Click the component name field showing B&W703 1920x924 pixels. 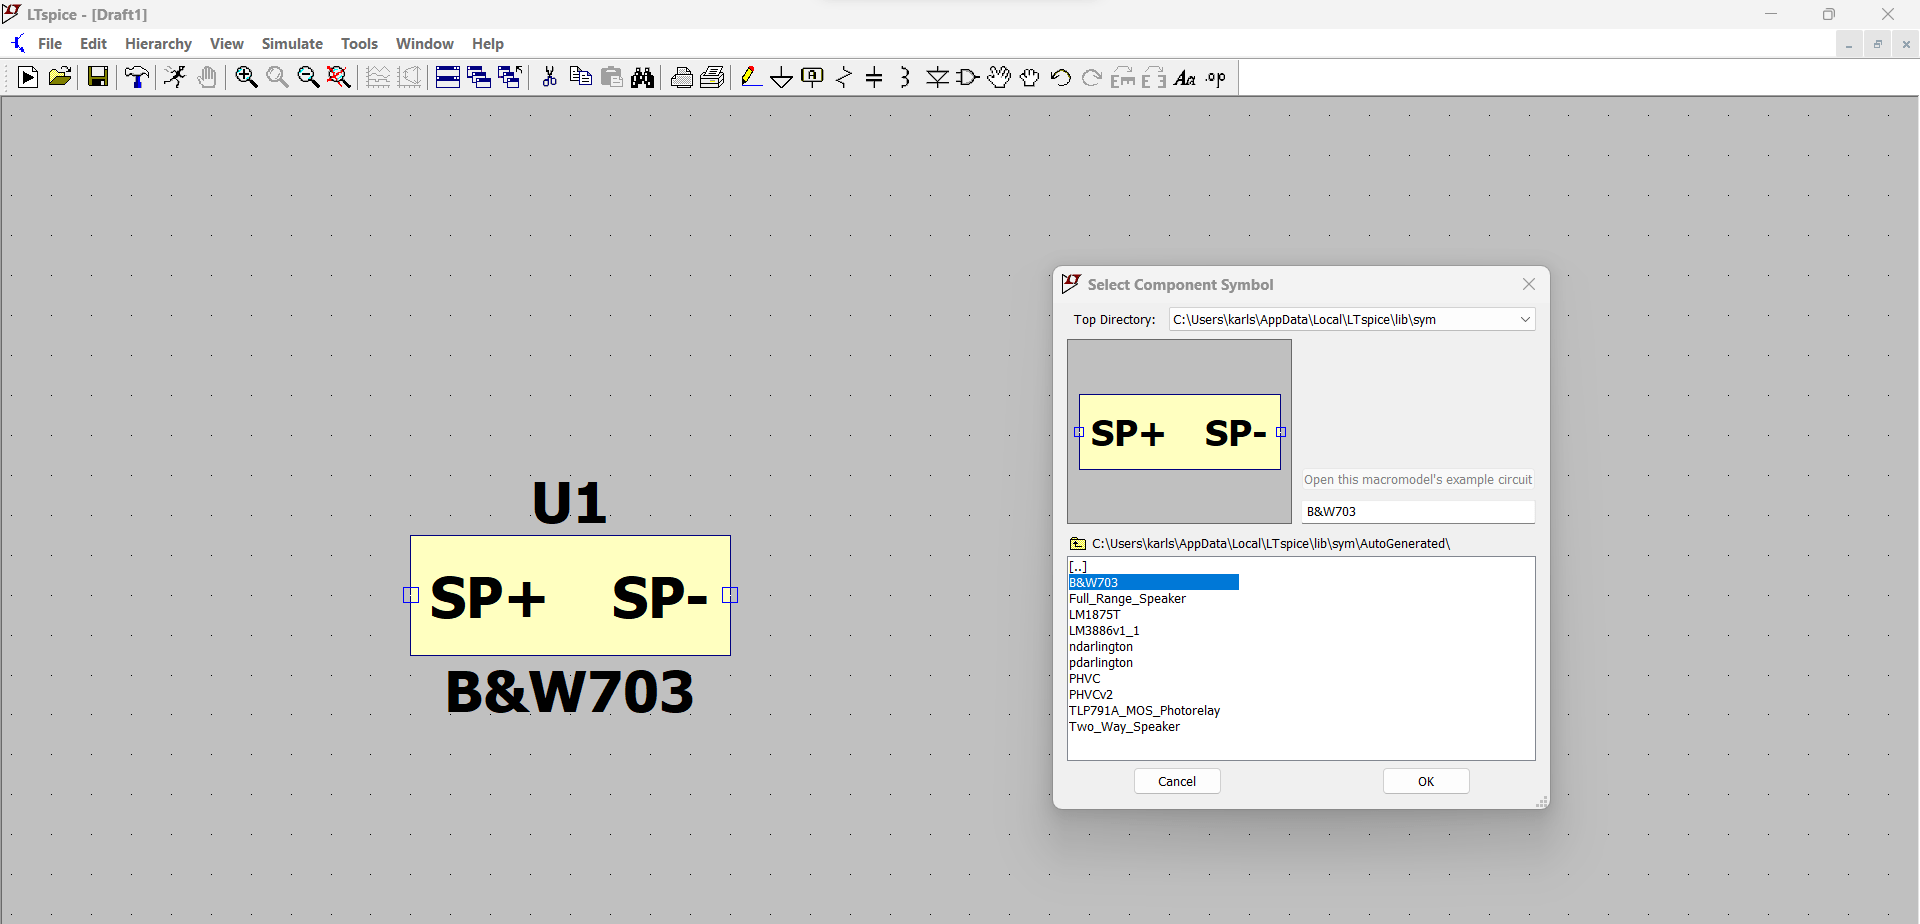tap(1418, 512)
